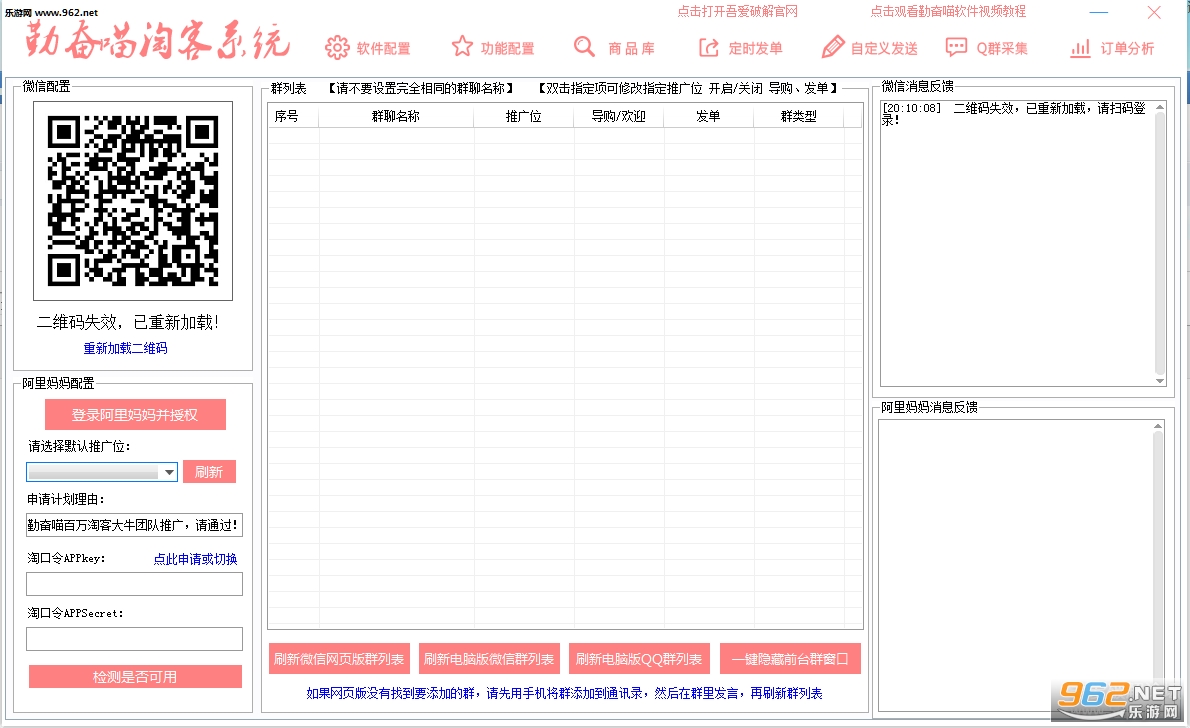Focus the 淘口令APPkey input field
Screen dimensions: 1190x728
point(134,584)
